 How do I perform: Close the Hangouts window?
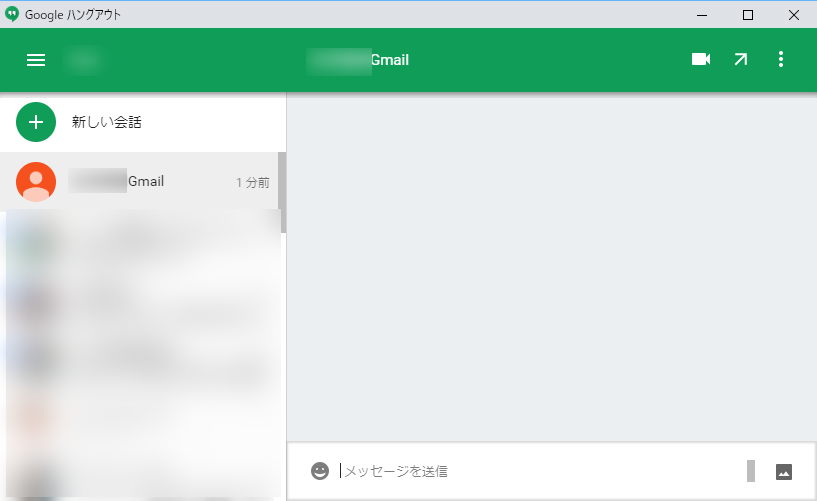(794, 15)
